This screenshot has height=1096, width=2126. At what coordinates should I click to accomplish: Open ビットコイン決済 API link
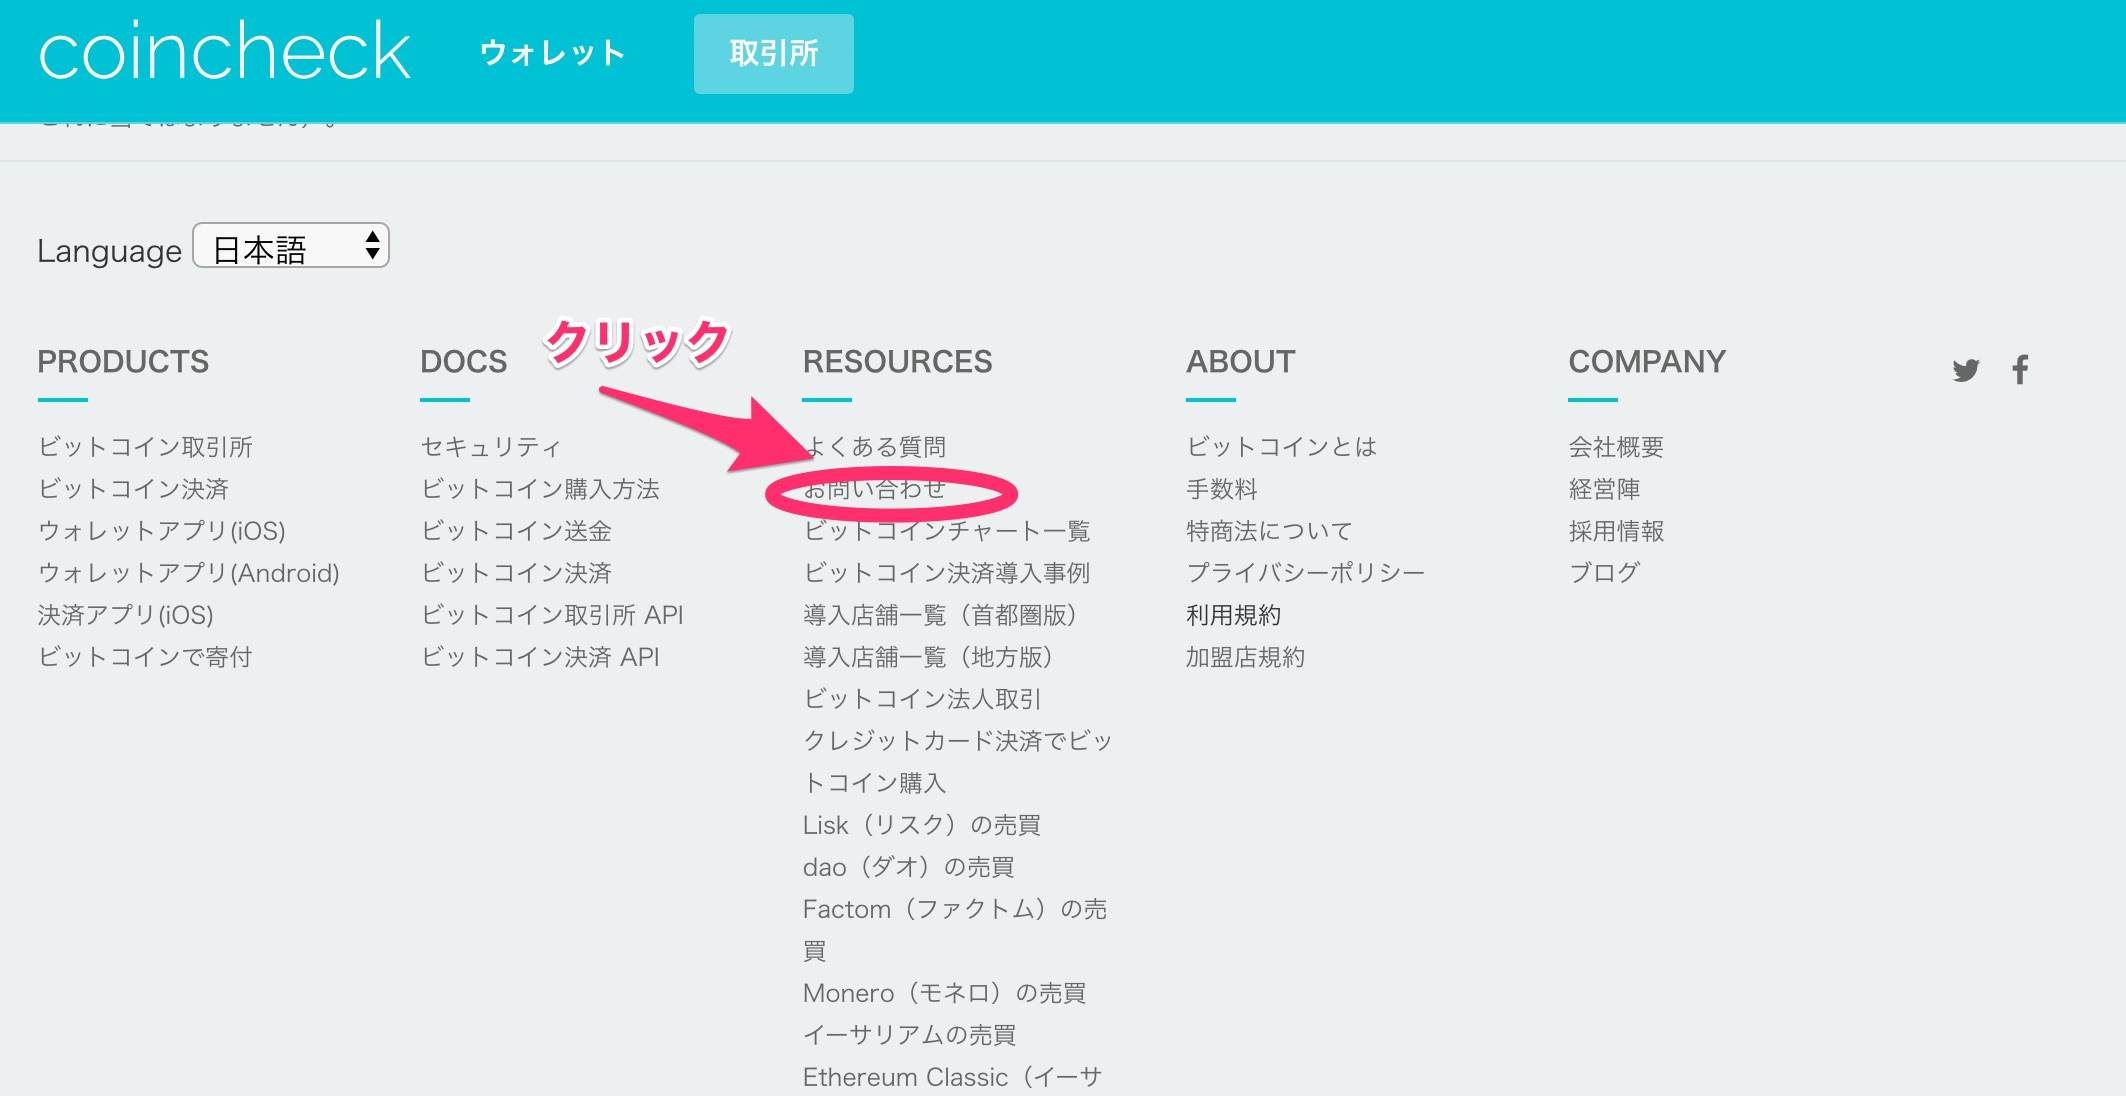coord(540,657)
